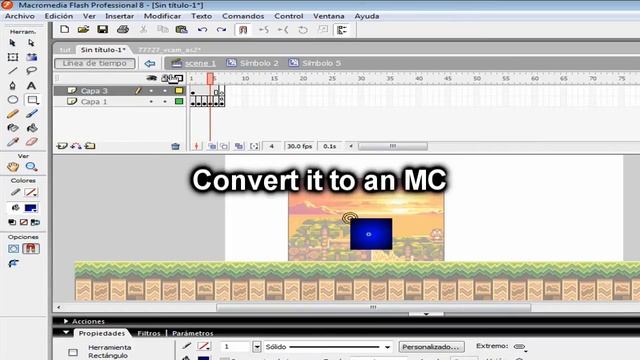Viewport: 640px width, 360px height.
Task: Open the Insertar menu
Action: click(119, 16)
